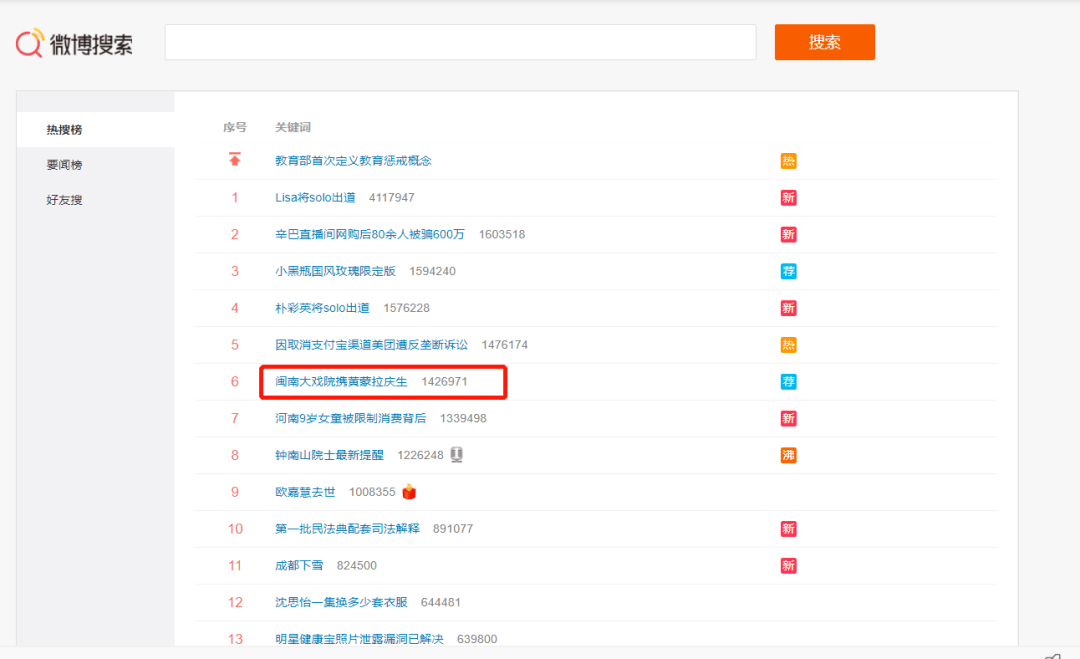This screenshot has width=1080, height=659.
Task: Open Lisa将solo出道 topic
Action: pos(315,198)
